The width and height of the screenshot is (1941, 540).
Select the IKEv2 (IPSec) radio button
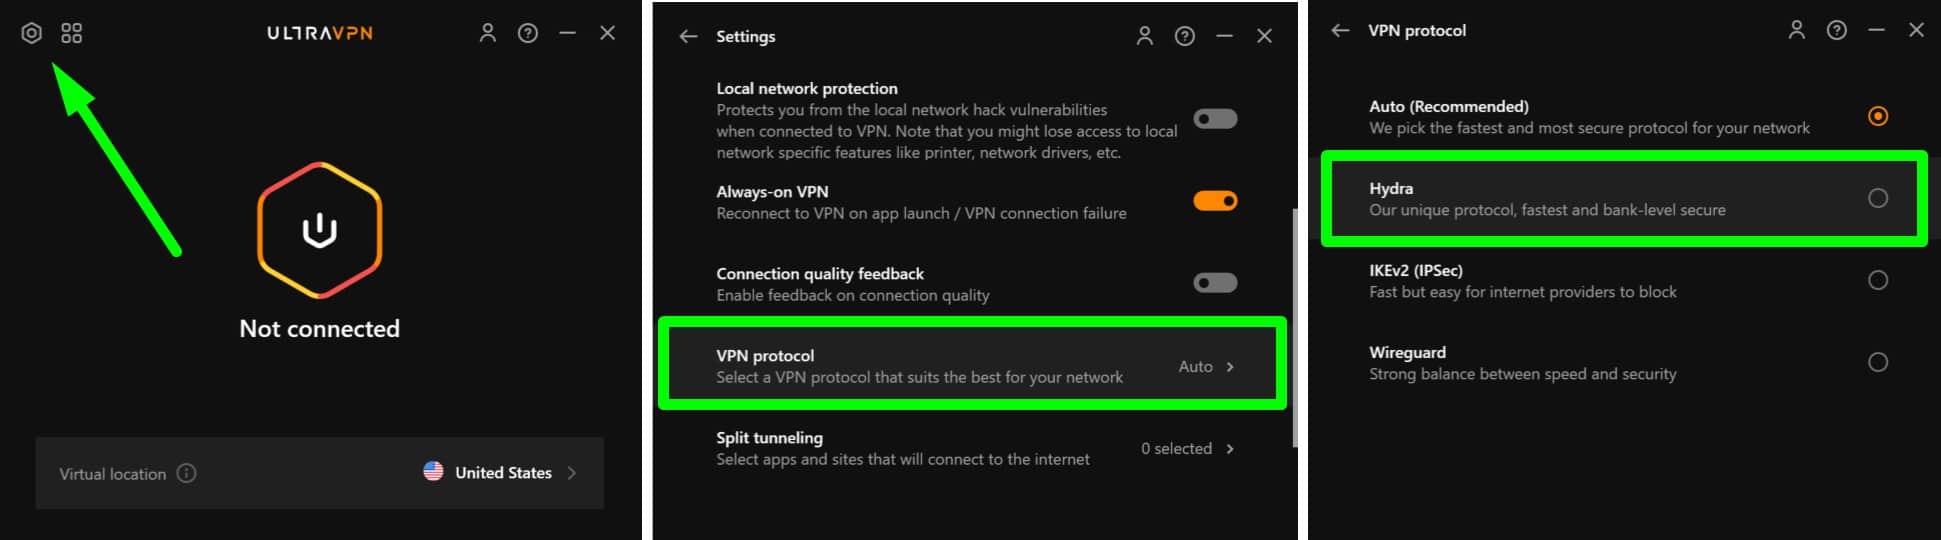click(x=1878, y=280)
